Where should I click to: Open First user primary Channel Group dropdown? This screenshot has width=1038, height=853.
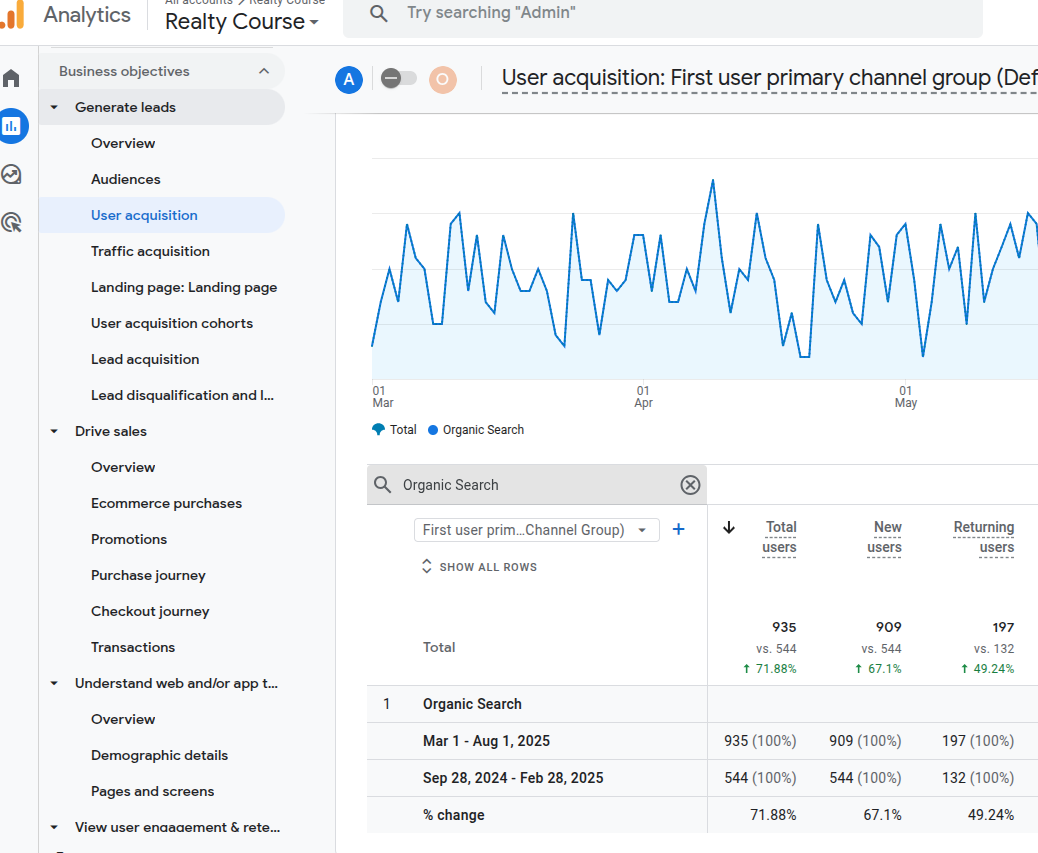[x=536, y=530]
